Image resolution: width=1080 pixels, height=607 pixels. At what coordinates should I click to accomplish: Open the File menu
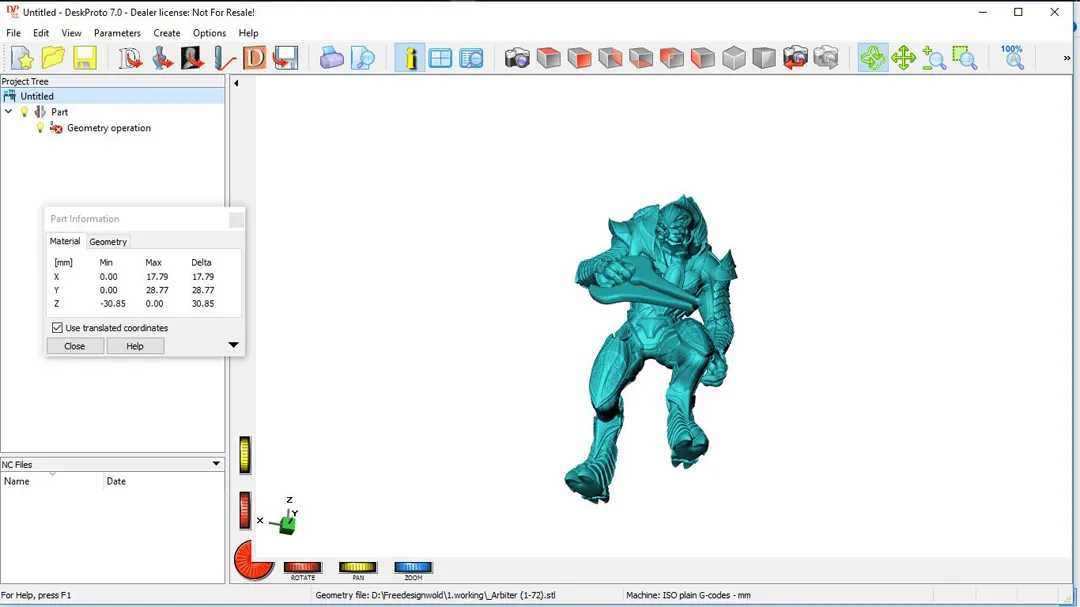pos(13,33)
